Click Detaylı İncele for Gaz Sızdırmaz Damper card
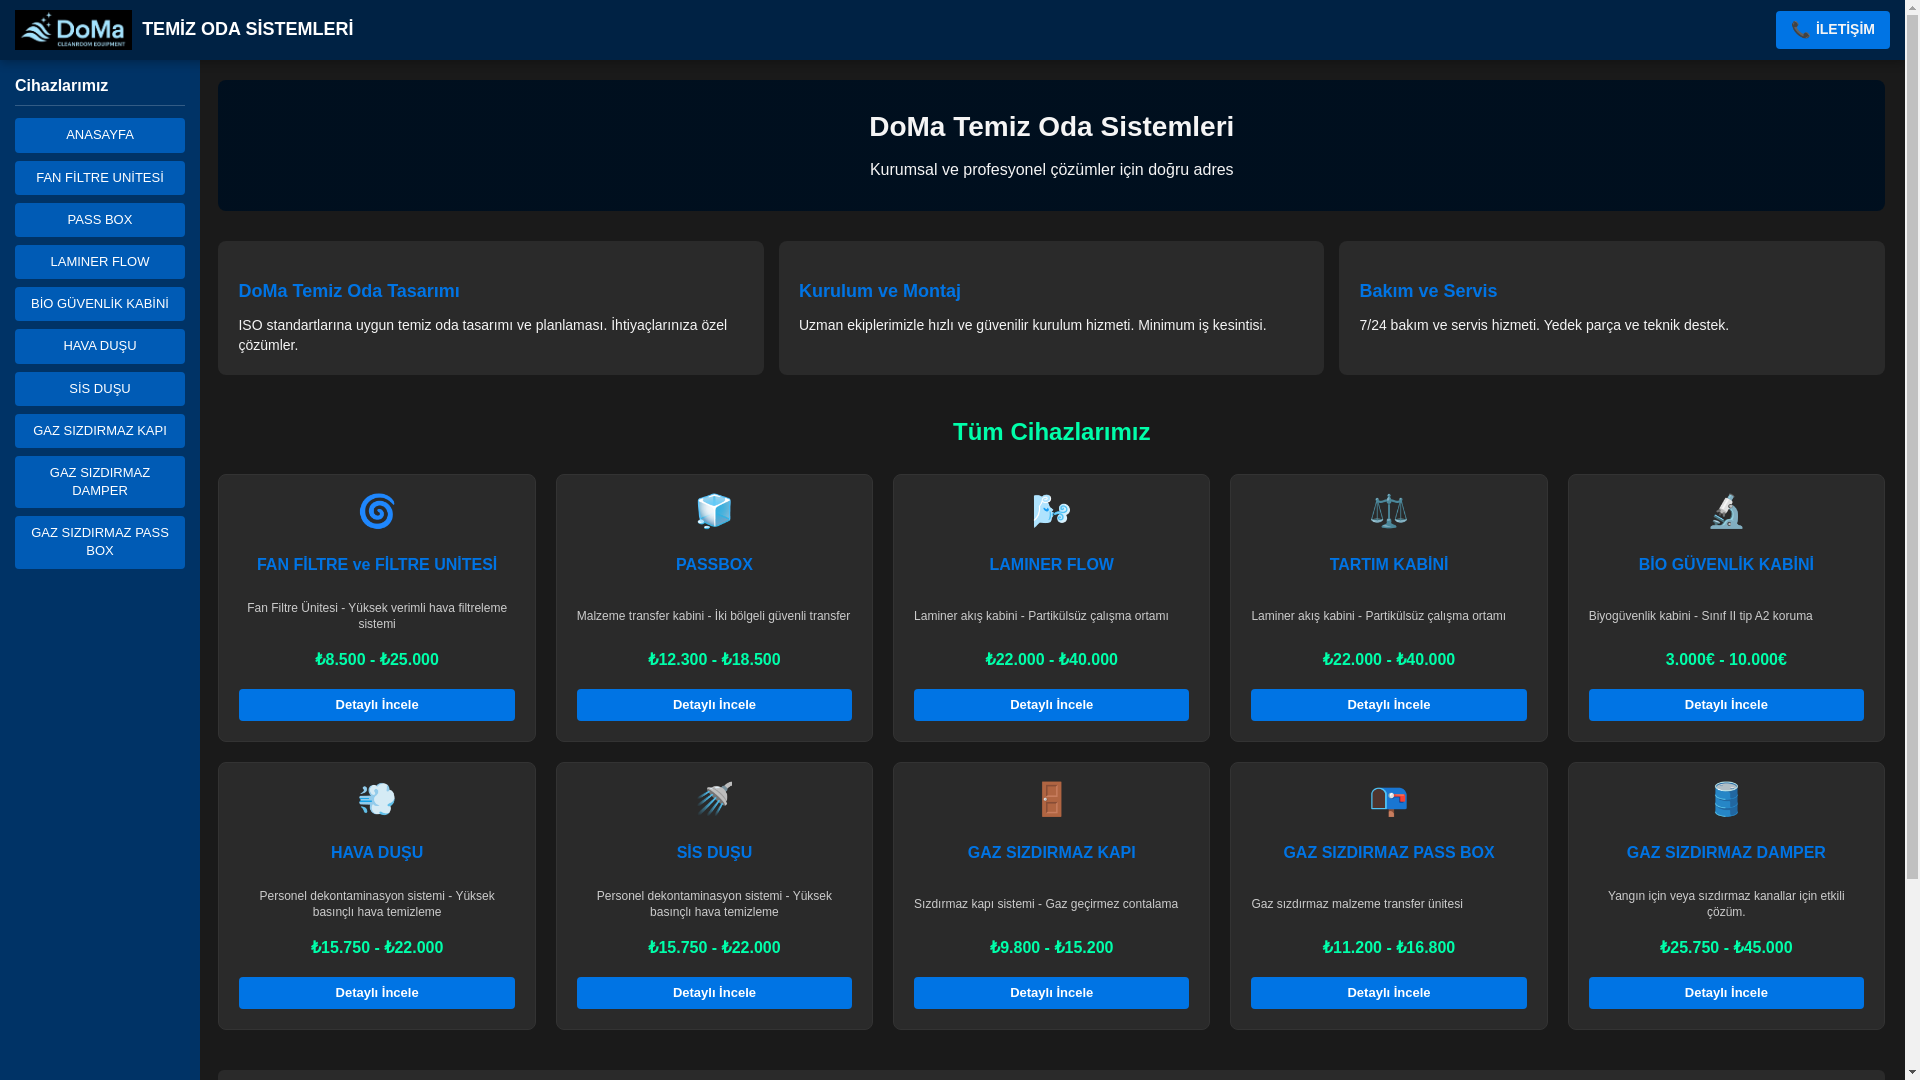This screenshot has height=1080, width=1920. pos(1726,993)
